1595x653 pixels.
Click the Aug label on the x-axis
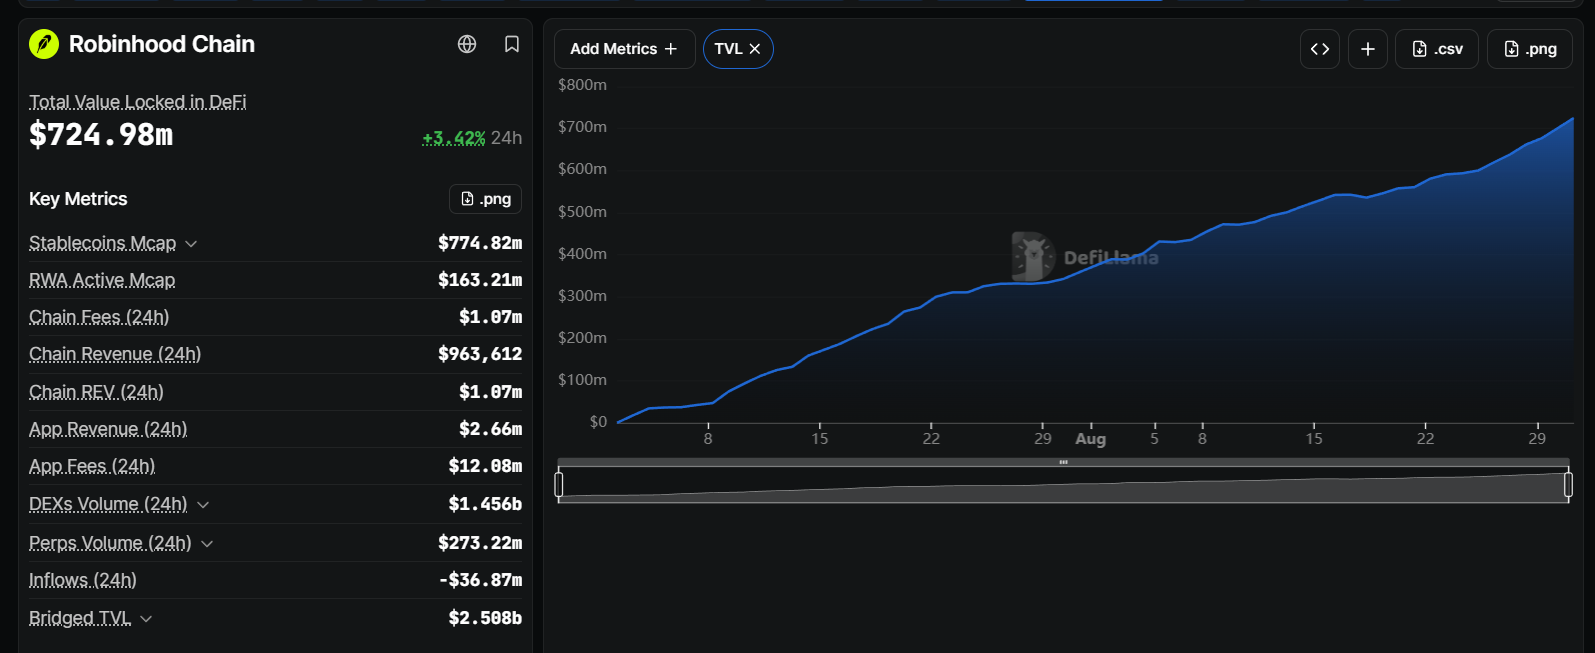1090,439
